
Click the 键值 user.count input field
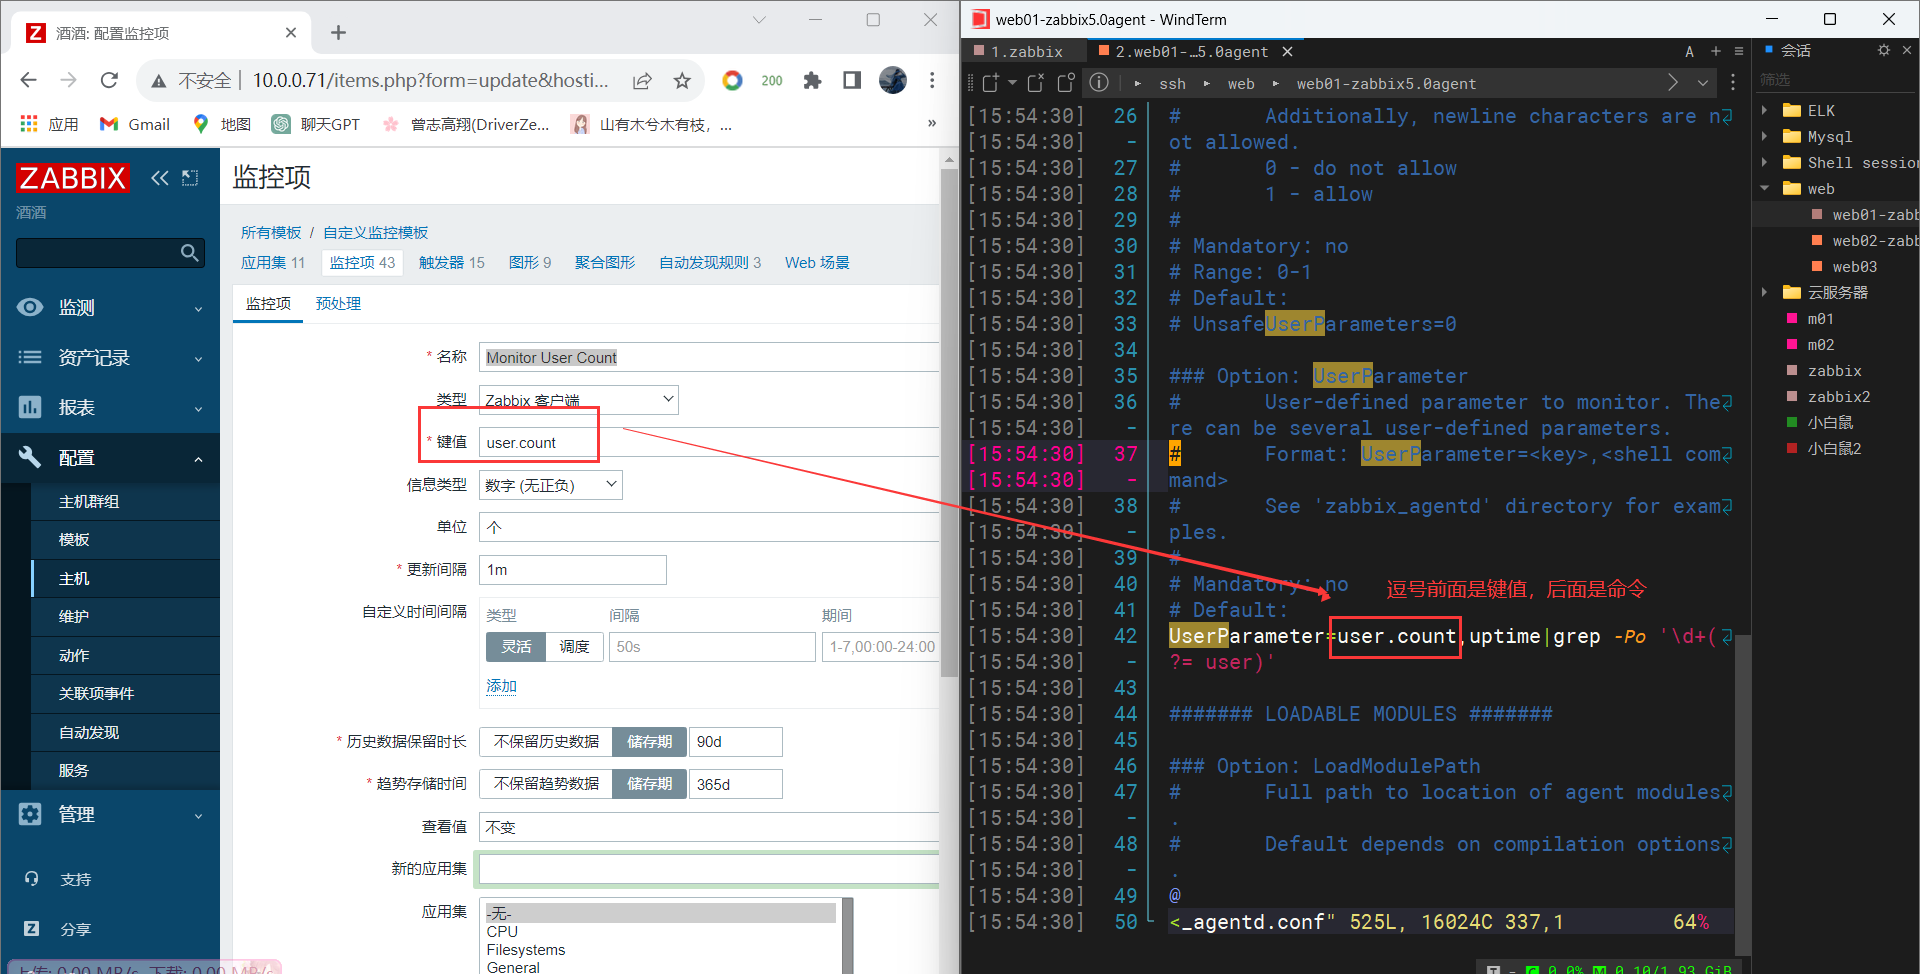point(708,443)
